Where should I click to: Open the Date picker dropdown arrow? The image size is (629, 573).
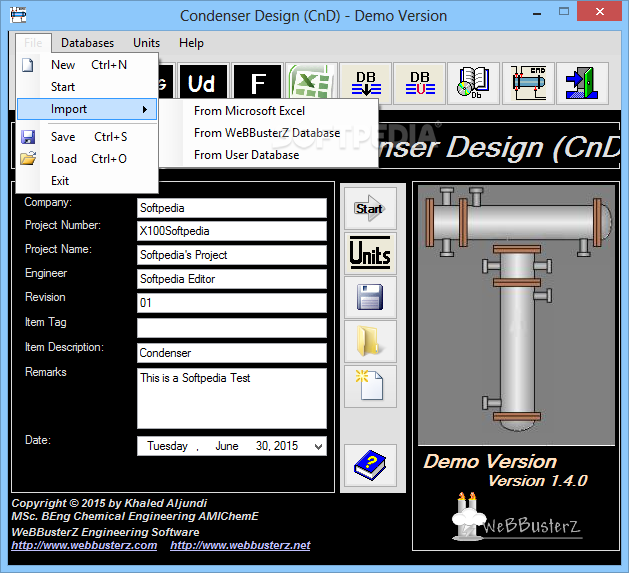click(x=318, y=446)
